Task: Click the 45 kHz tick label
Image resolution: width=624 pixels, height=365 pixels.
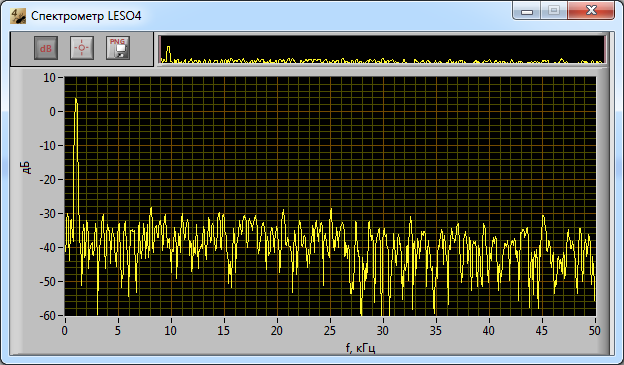Action: 542,330
